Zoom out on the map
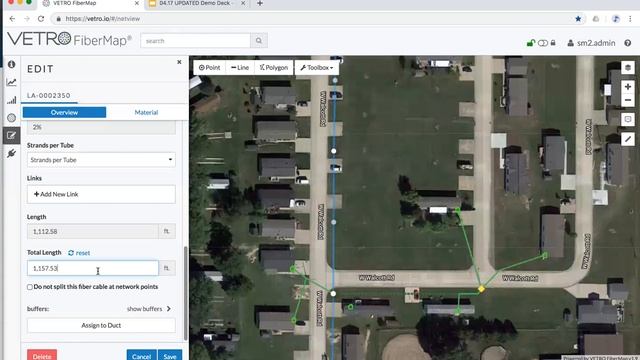 [628, 100]
